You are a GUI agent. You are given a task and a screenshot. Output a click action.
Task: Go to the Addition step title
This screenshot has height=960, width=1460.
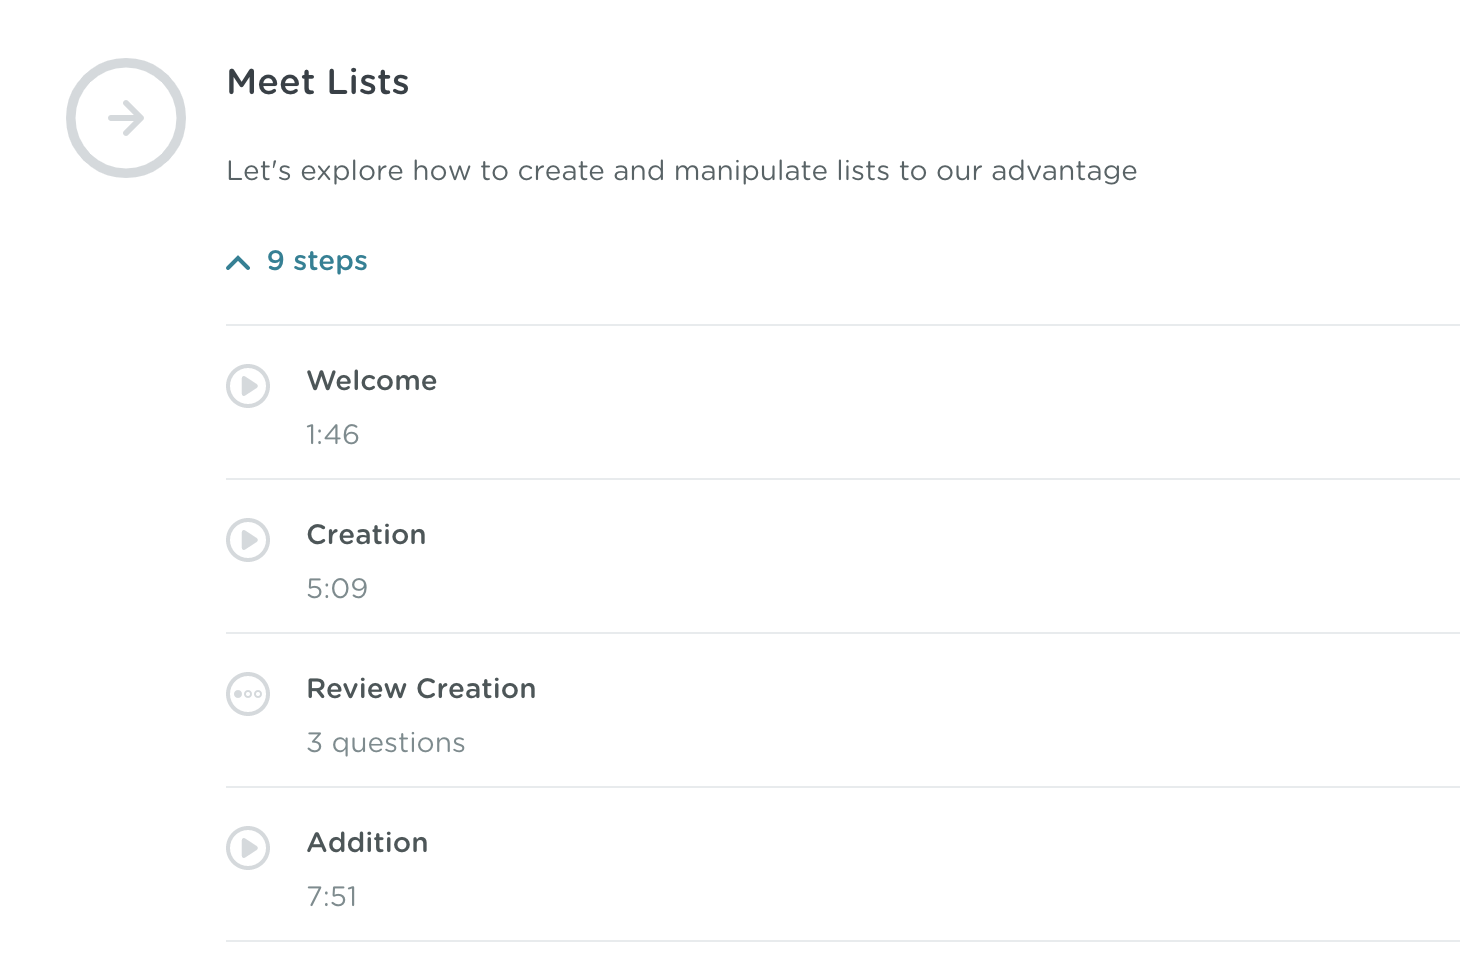click(x=367, y=843)
